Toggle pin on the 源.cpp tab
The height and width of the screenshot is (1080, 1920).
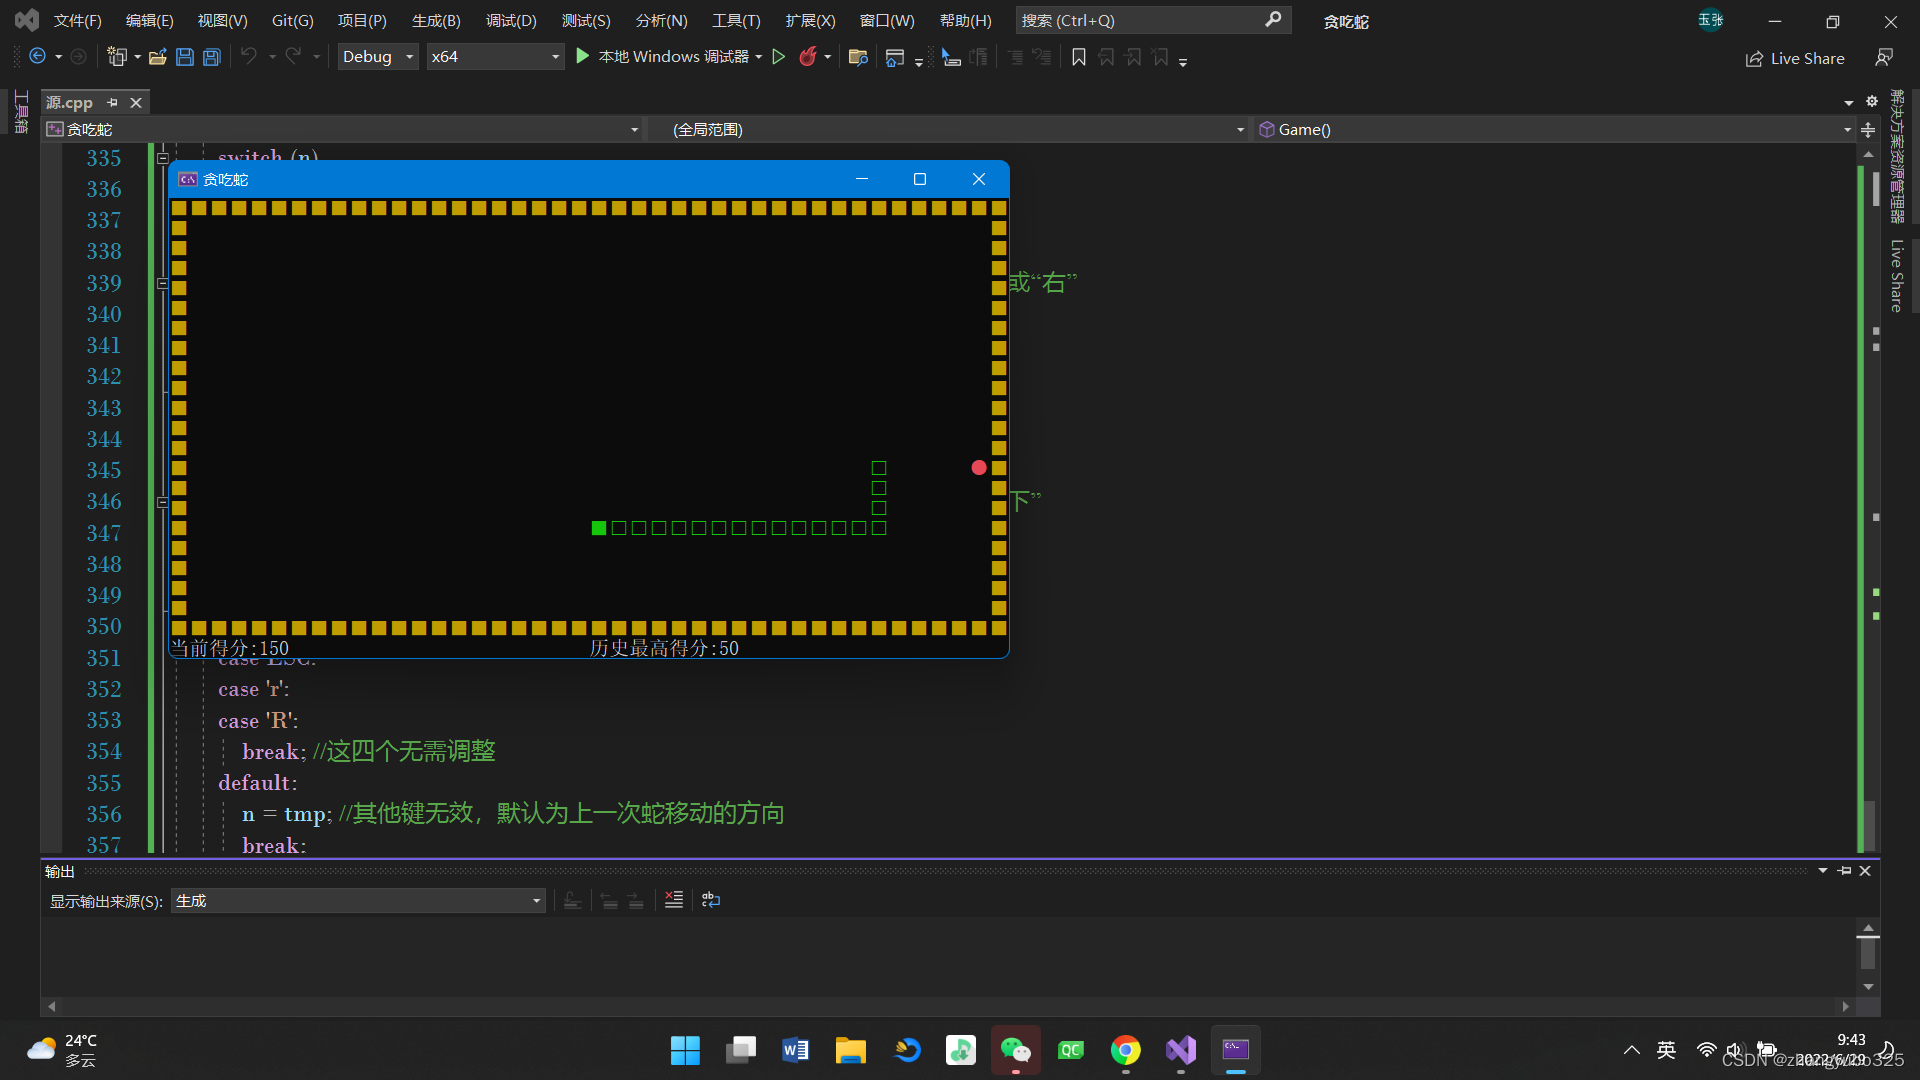point(113,102)
